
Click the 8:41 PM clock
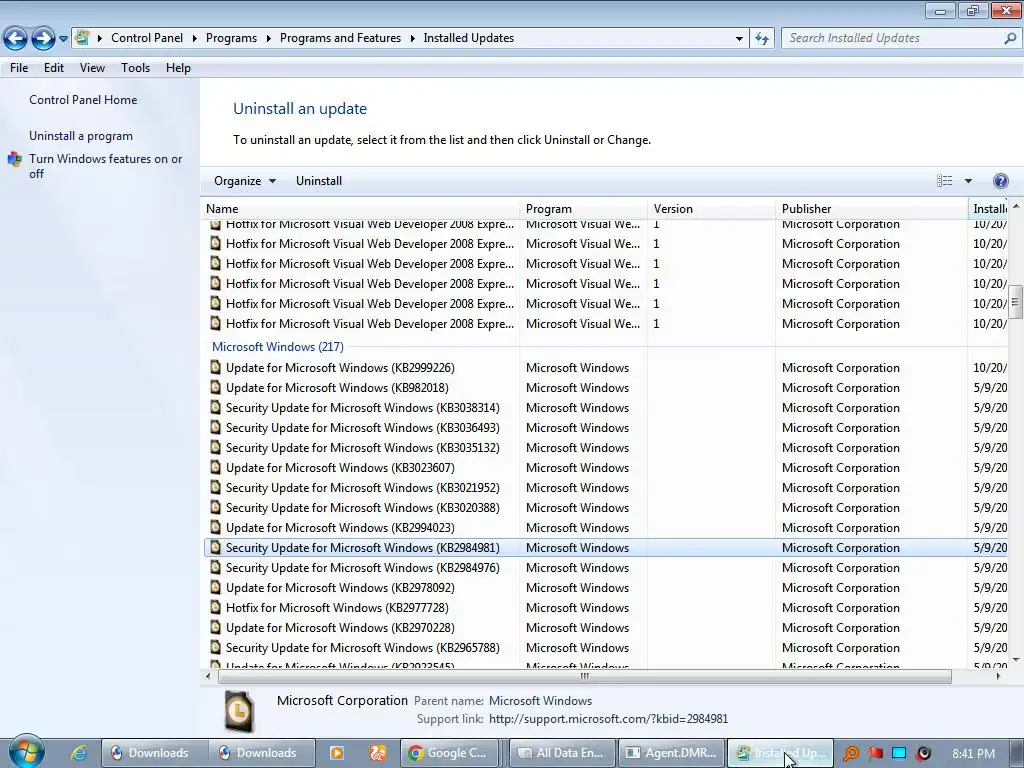point(973,754)
